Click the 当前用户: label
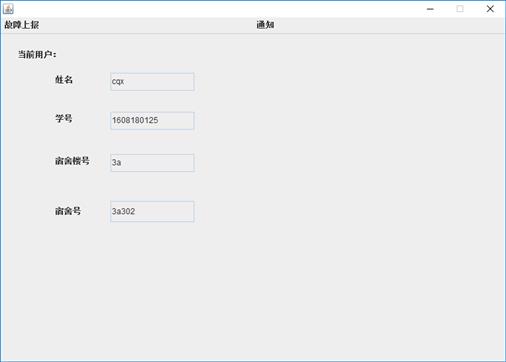Viewport: 506px width, 362px height. click(37, 54)
